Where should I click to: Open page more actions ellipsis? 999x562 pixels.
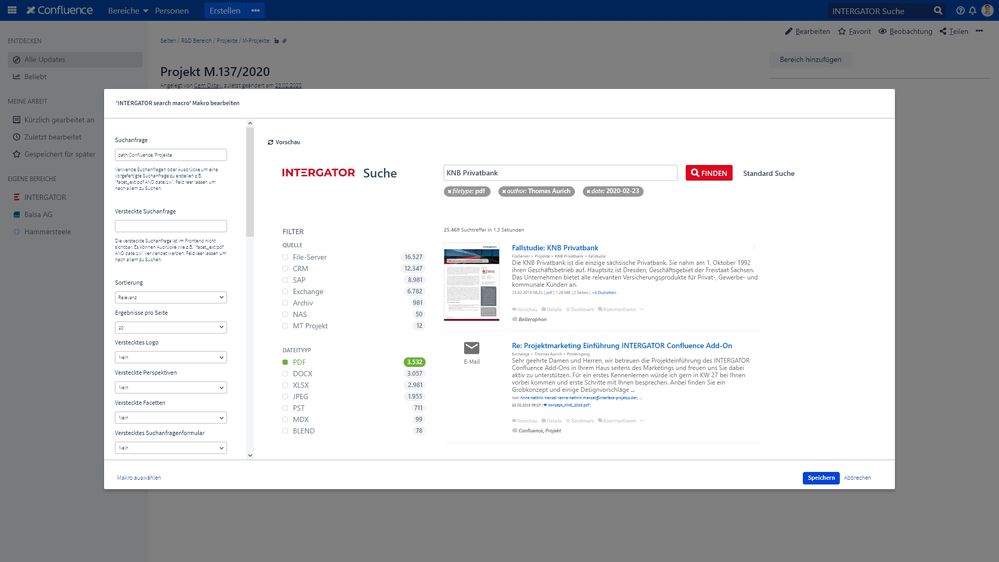click(979, 31)
